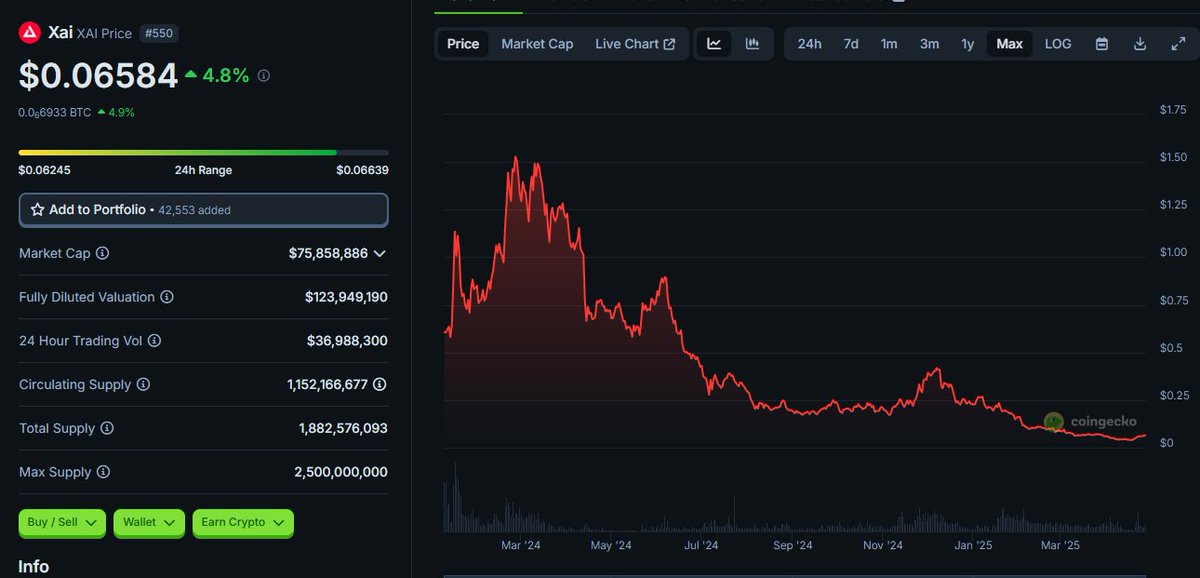This screenshot has width=1200, height=578.
Task: Click the $0.06584 price value
Action: point(98,75)
